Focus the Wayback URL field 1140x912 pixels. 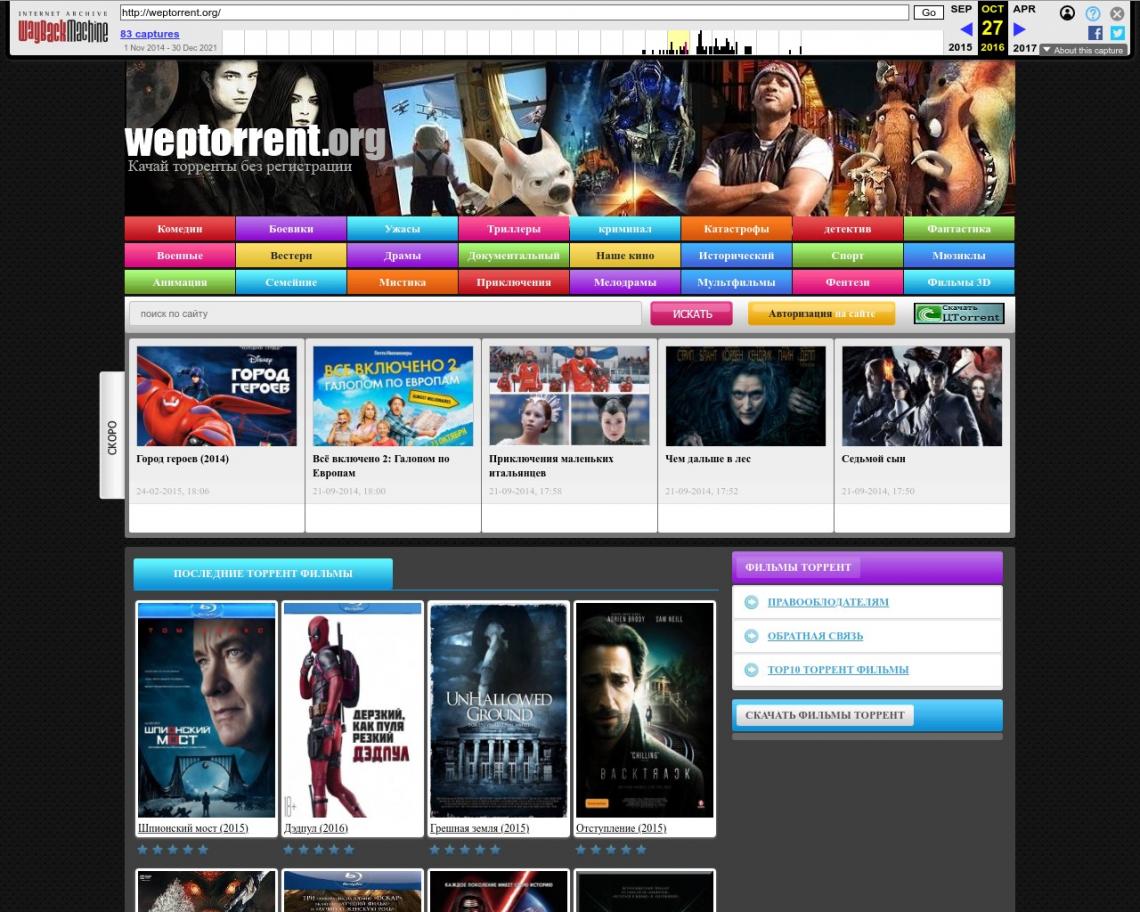point(514,12)
